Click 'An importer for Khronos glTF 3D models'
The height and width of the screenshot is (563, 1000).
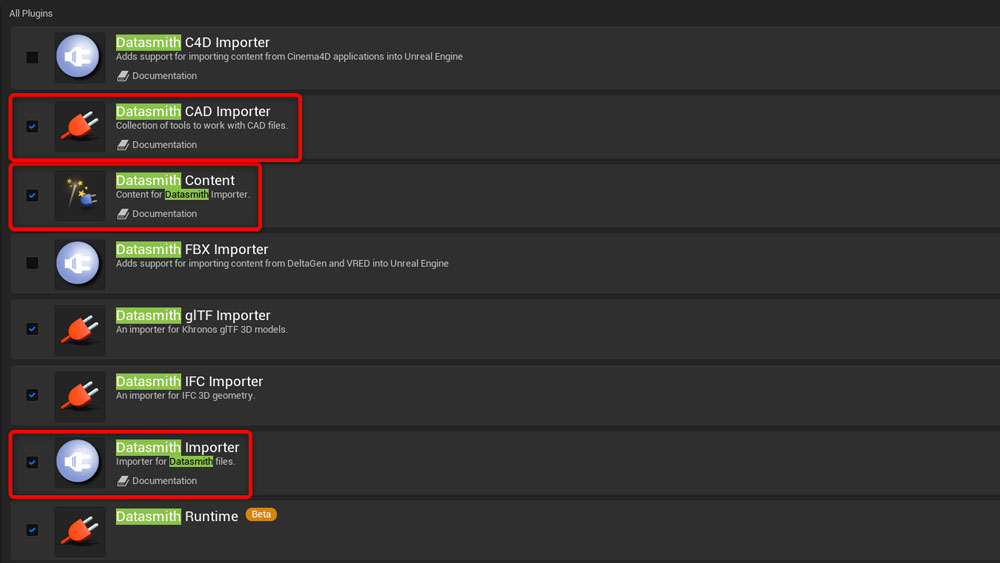pos(202,330)
